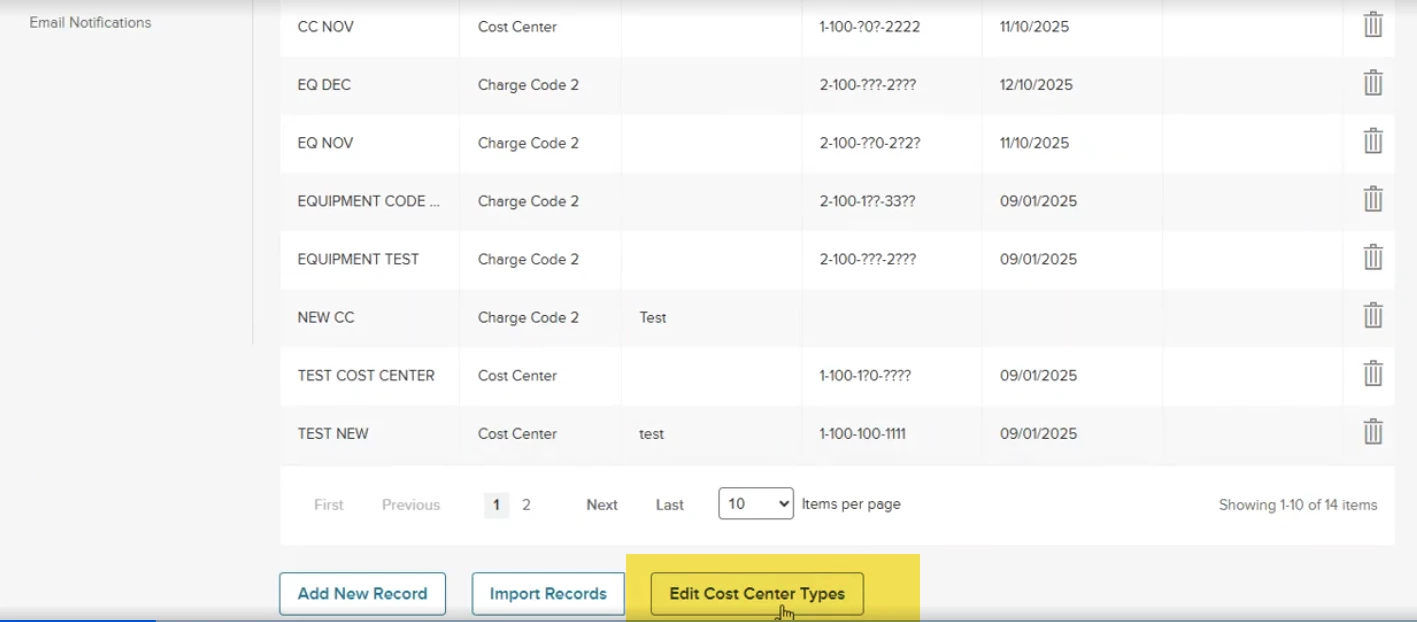Select the NEW CC name cell

point(370,317)
